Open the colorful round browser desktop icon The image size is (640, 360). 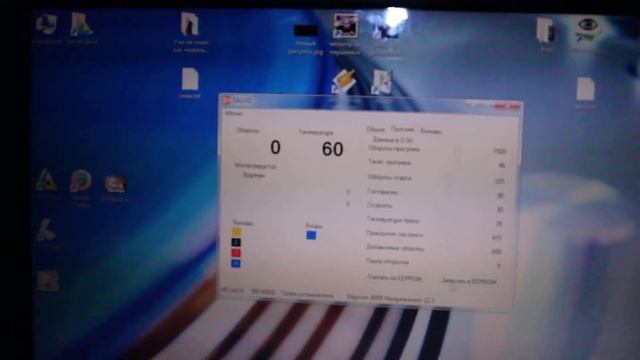(80, 181)
